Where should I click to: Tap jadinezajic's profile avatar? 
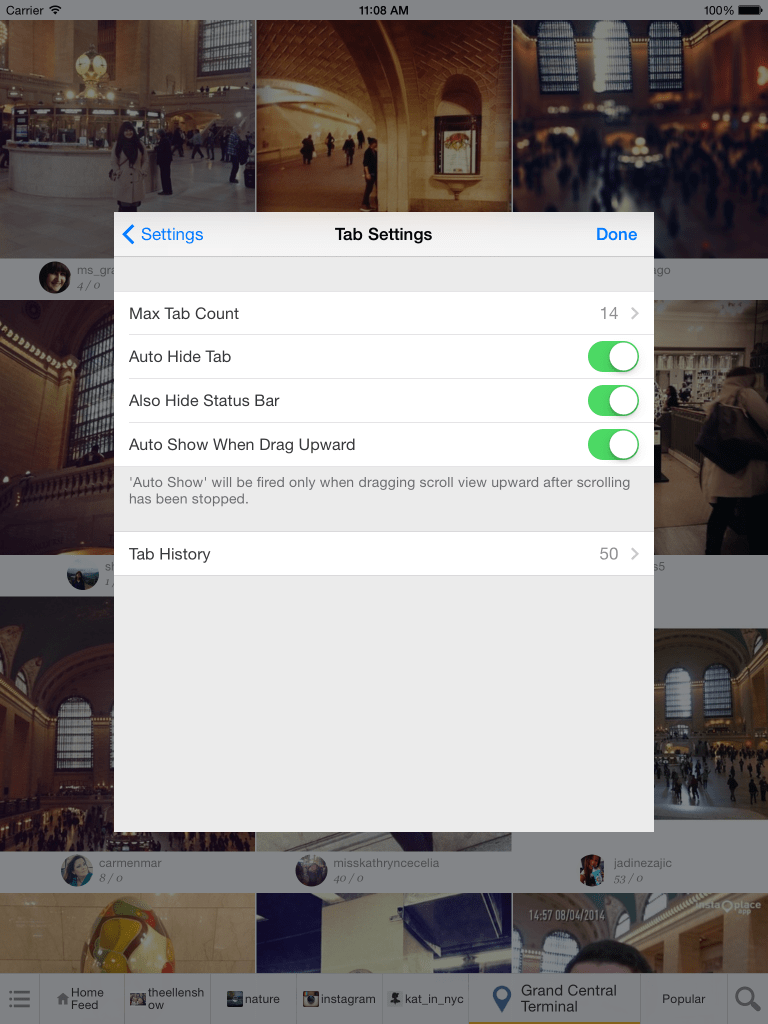point(592,870)
